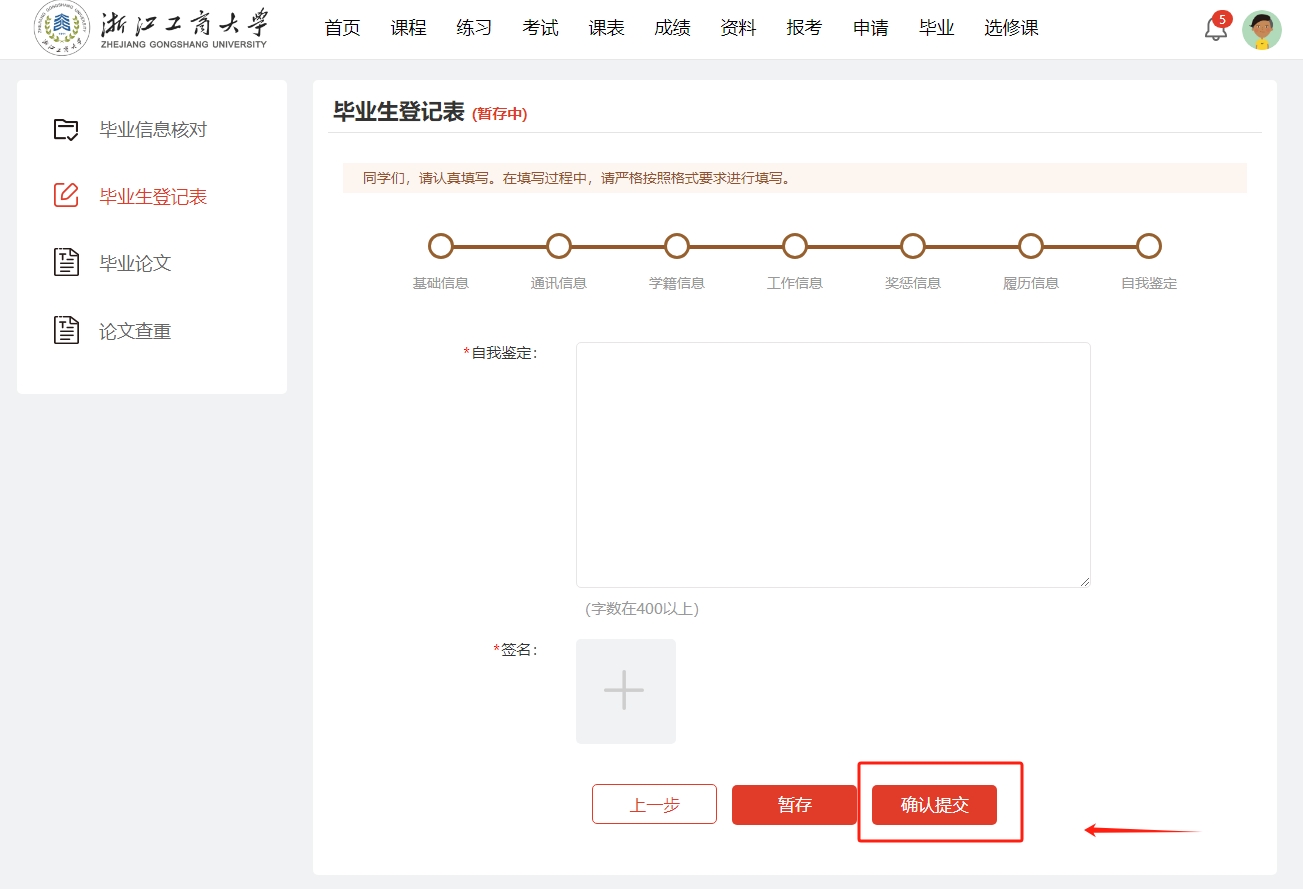Click the 毕业信息核对 folder icon
This screenshot has width=1303, height=889.
[66, 130]
